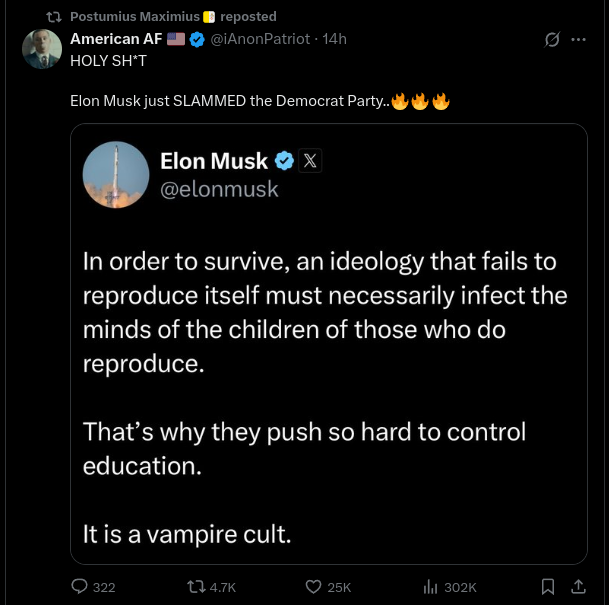The height and width of the screenshot is (605, 609).
Task: Share the post via the share icon
Action: pyautogui.click(x=578, y=587)
